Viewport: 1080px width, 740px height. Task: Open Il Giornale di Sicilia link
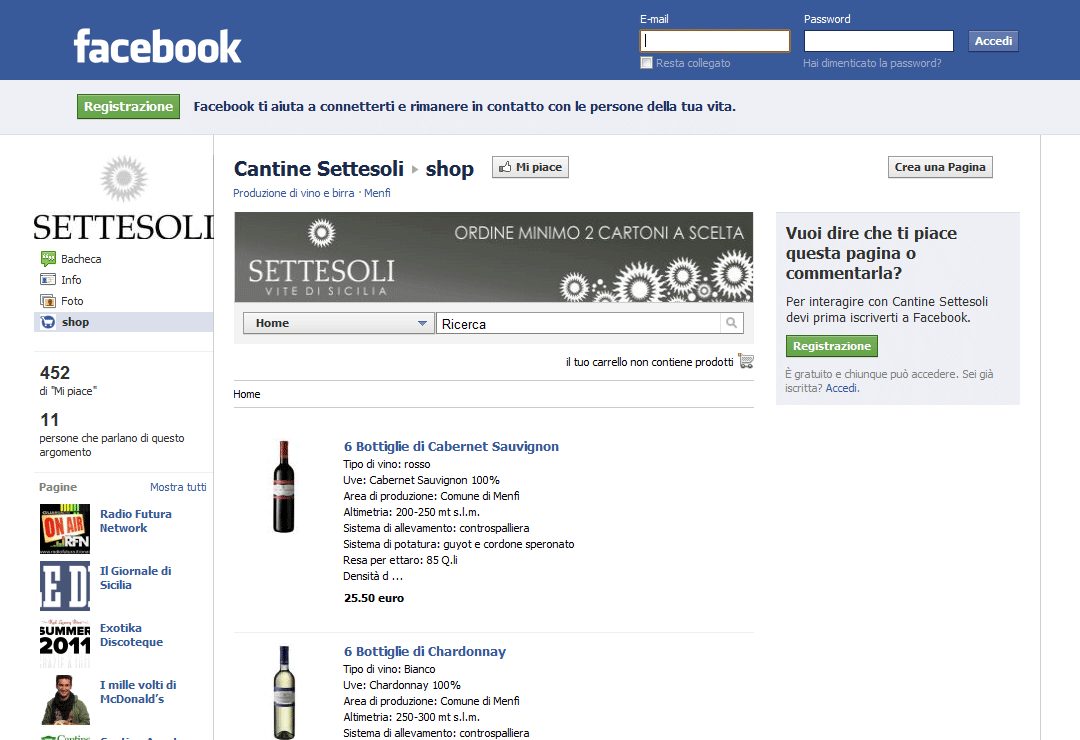(136, 578)
